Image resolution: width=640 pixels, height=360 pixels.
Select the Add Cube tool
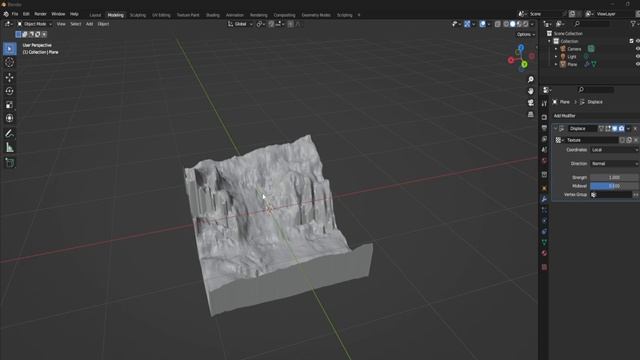[x=9, y=163]
